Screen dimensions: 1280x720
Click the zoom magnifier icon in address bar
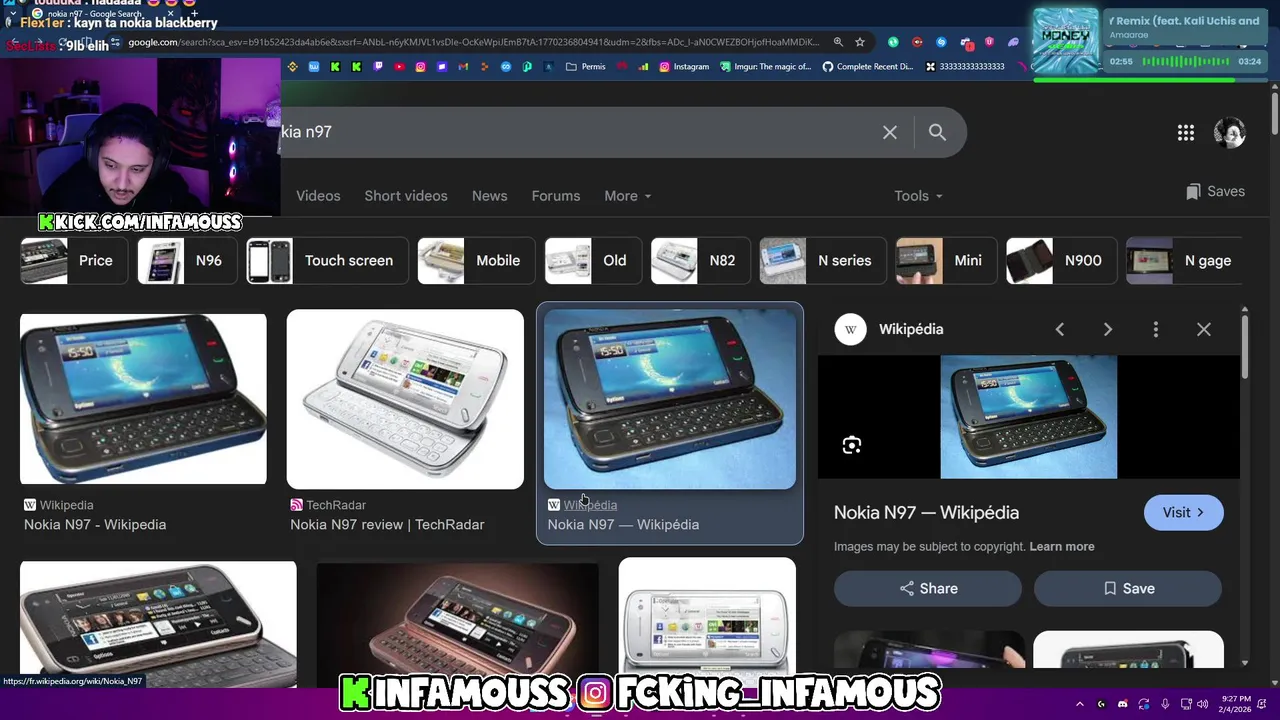(838, 42)
